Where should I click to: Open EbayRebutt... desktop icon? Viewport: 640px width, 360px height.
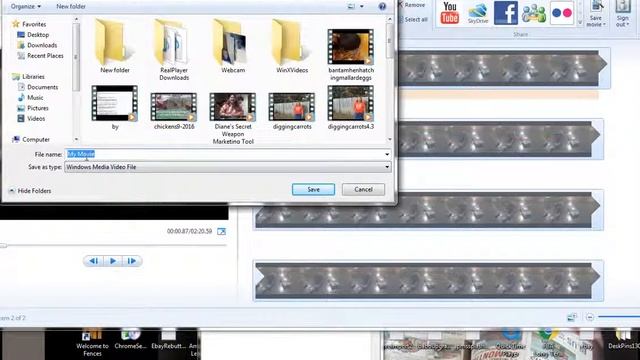coord(169,340)
